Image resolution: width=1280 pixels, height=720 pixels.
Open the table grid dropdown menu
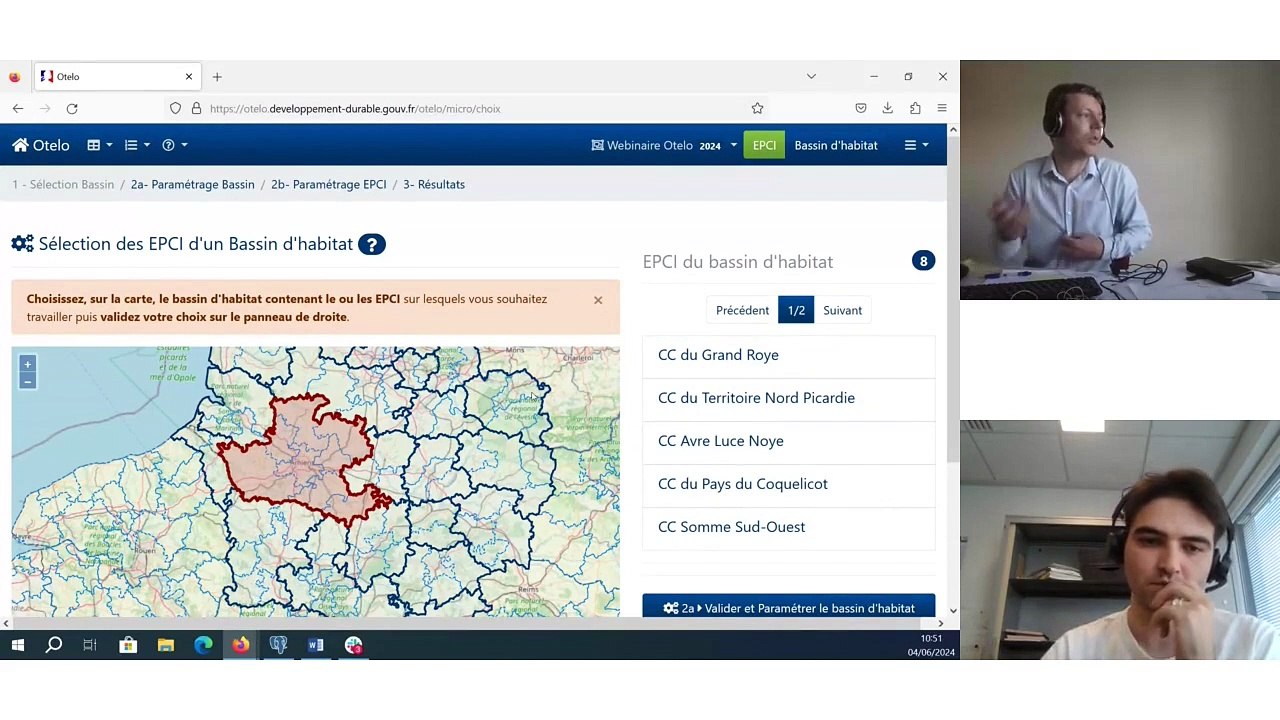(x=99, y=145)
